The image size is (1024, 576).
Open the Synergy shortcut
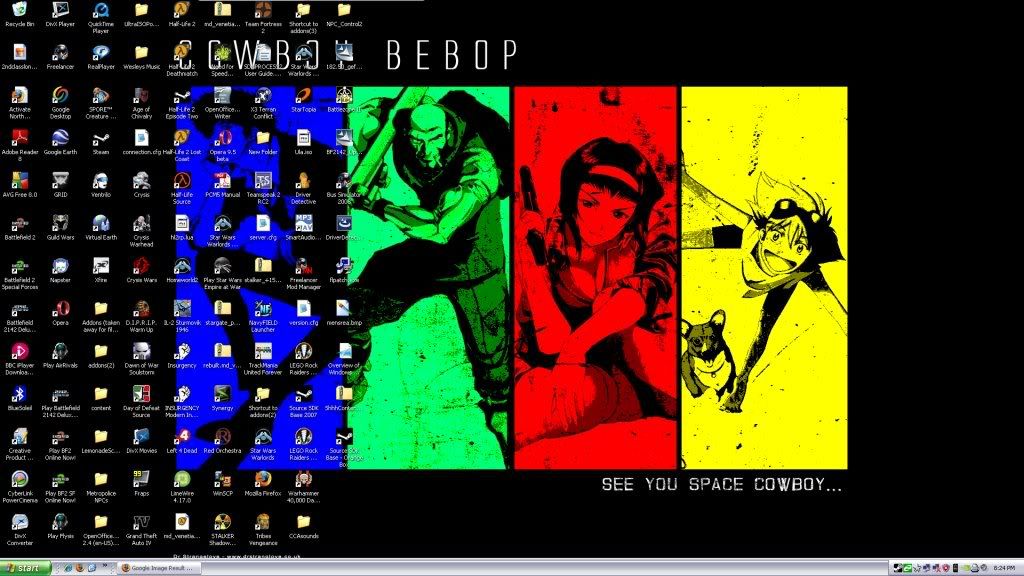(x=223, y=398)
